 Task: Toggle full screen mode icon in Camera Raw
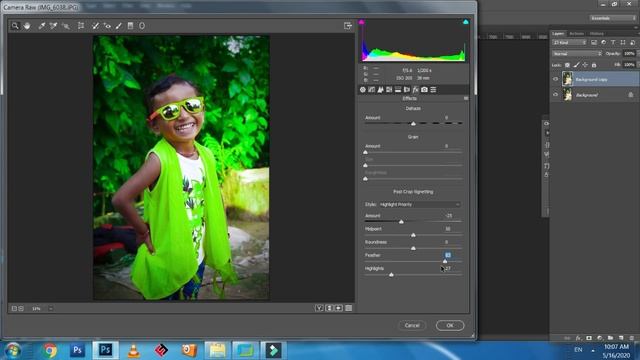click(x=348, y=26)
